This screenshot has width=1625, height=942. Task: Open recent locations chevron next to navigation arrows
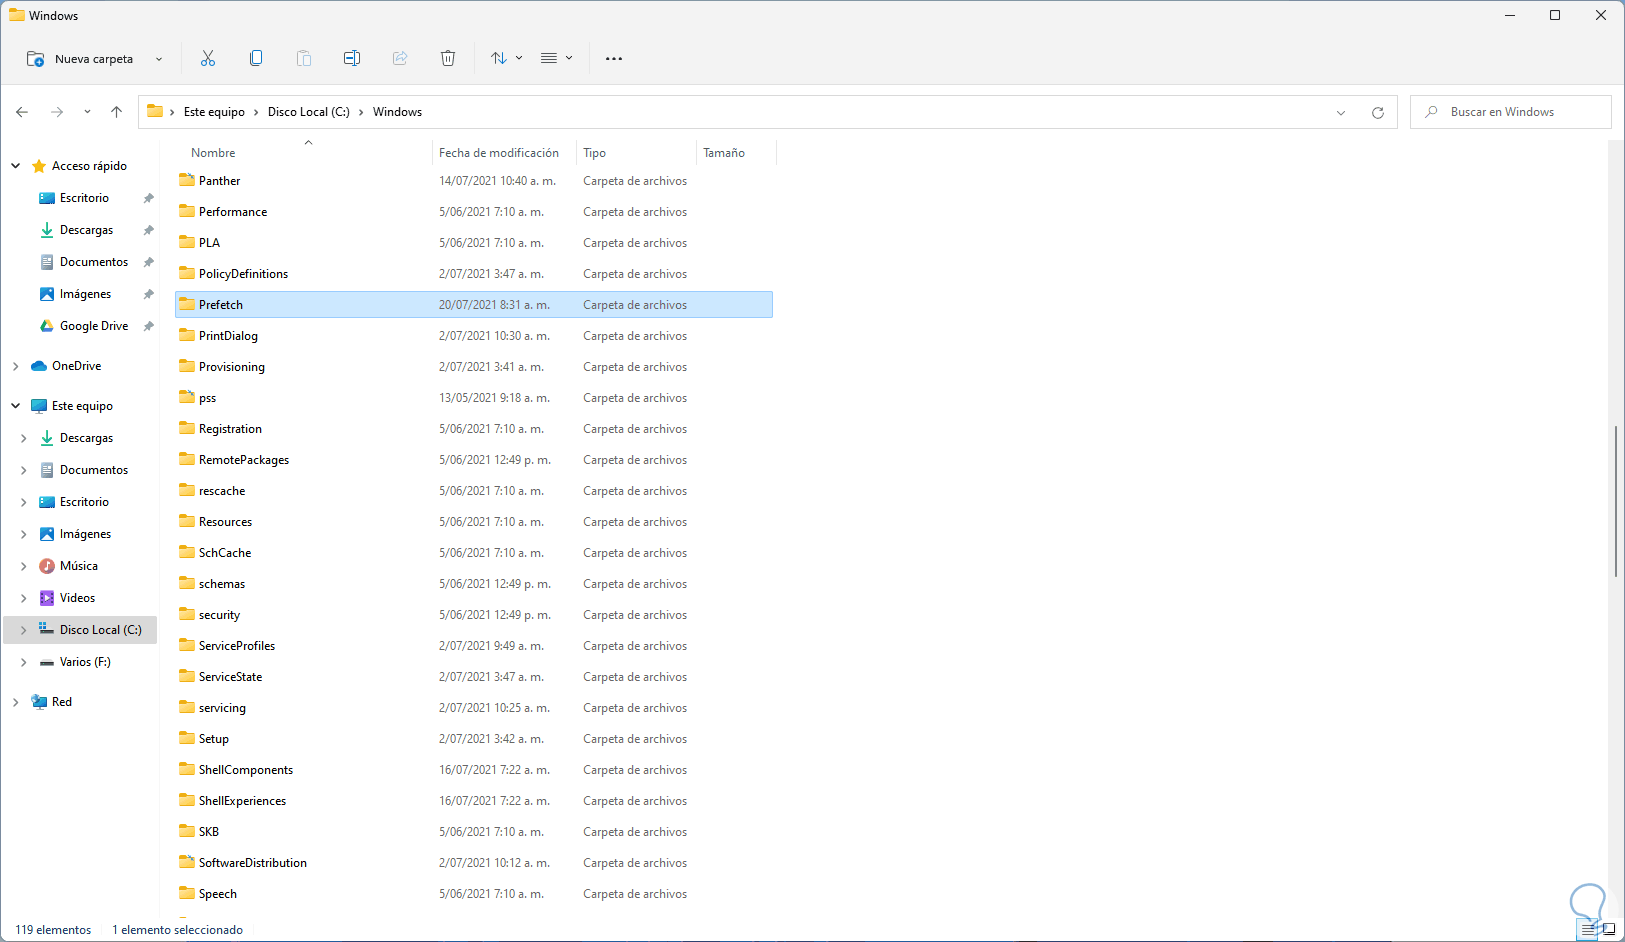pyautogui.click(x=87, y=112)
